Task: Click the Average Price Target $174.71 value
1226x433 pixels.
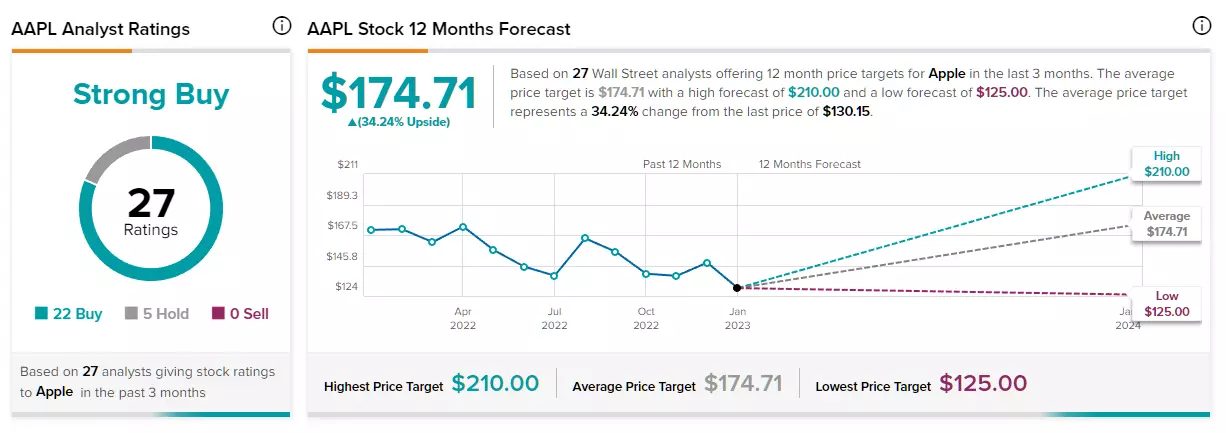Action: tap(743, 383)
